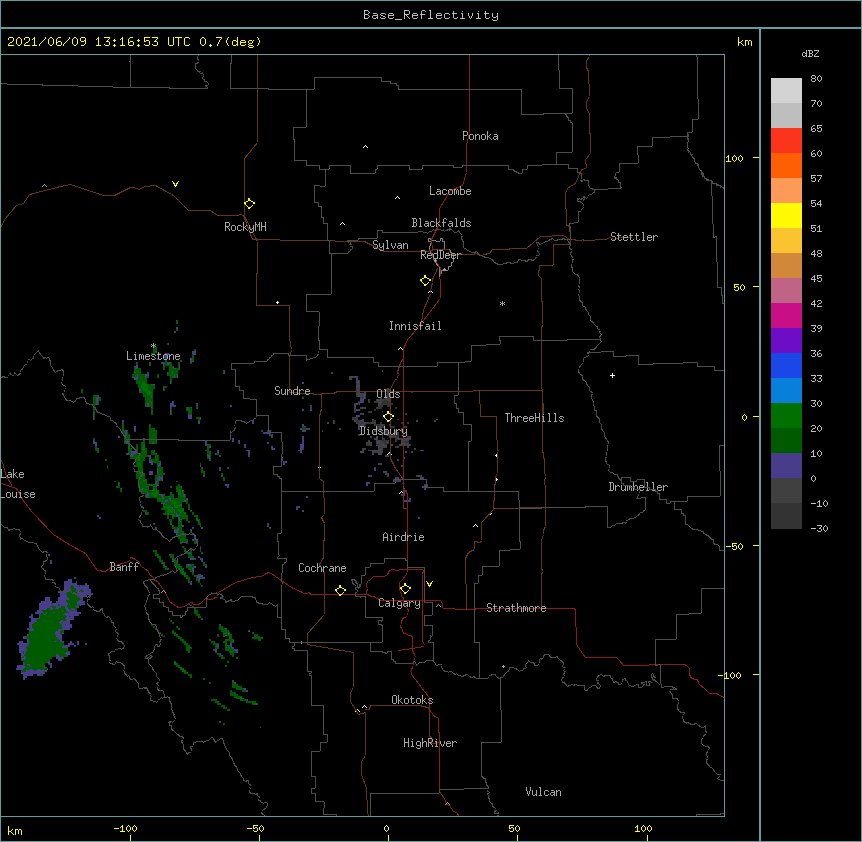The width and height of the screenshot is (862, 842).
Task: Click the Sylvan map label
Action: pos(390,245)
